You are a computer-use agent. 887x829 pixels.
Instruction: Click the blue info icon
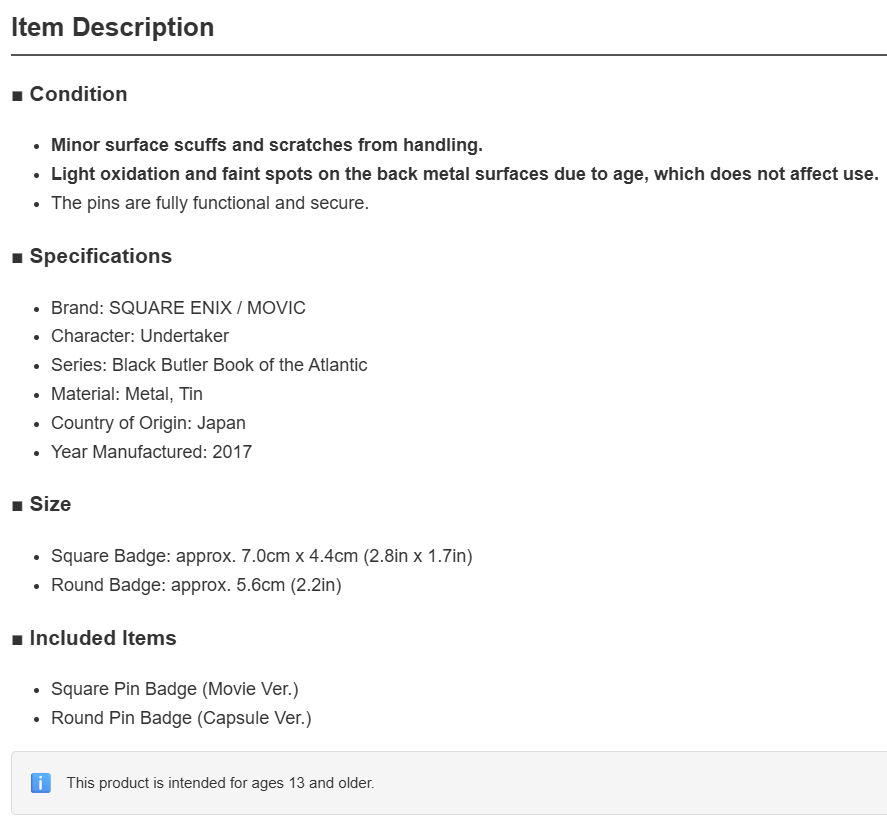click(41, 783)
